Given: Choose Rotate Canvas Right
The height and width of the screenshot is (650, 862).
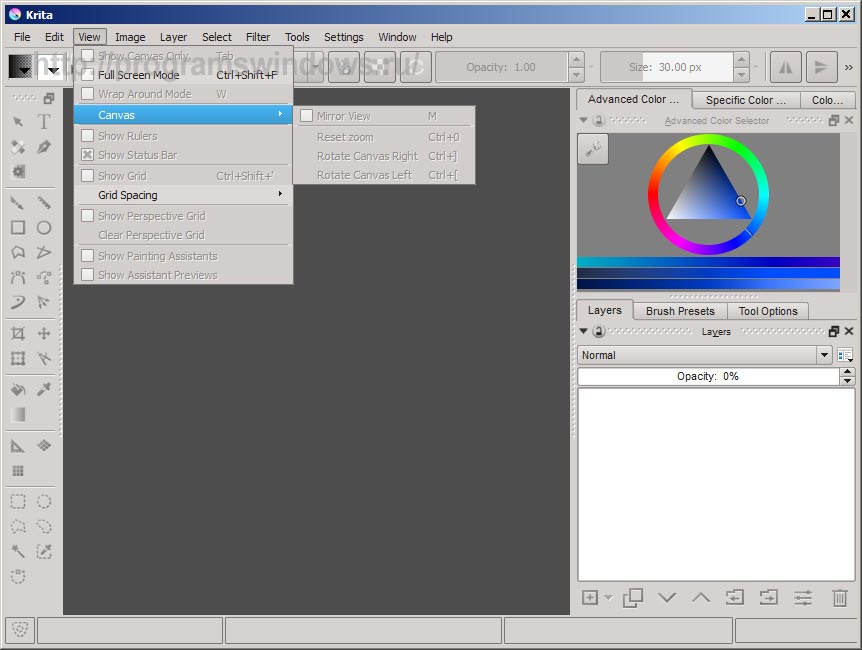Looking at the screenshot, I should point(385,156).
